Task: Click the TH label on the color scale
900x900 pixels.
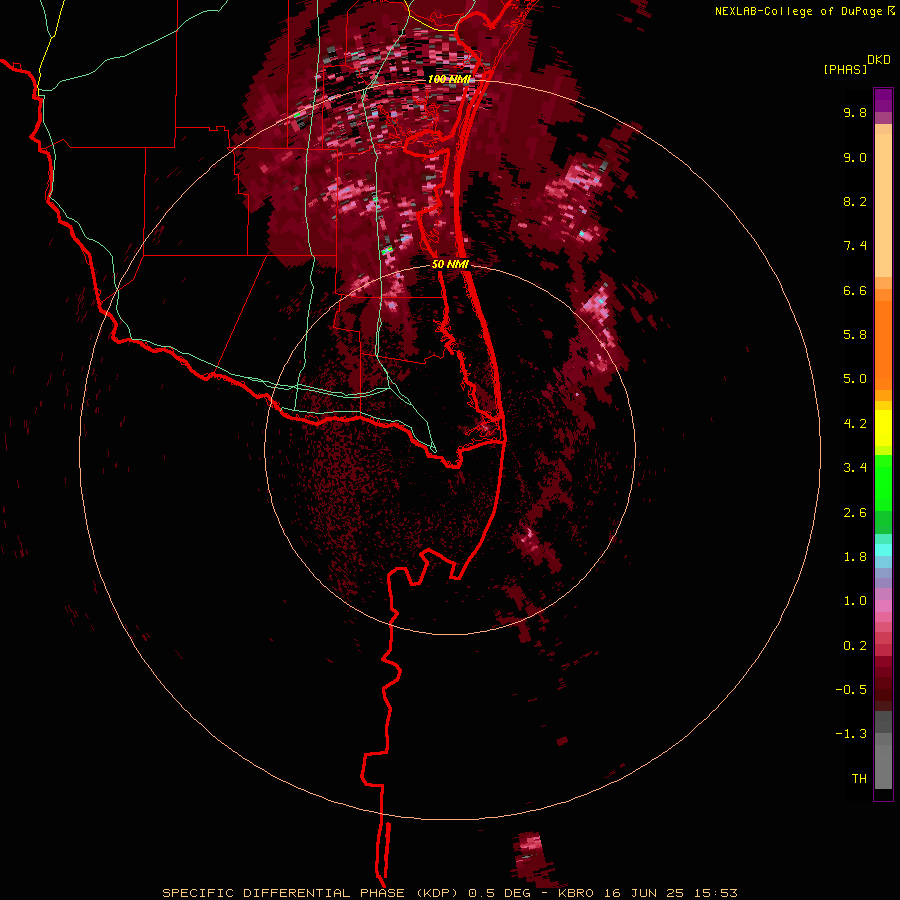Action: pyautogui.click(x=859, y=779)
